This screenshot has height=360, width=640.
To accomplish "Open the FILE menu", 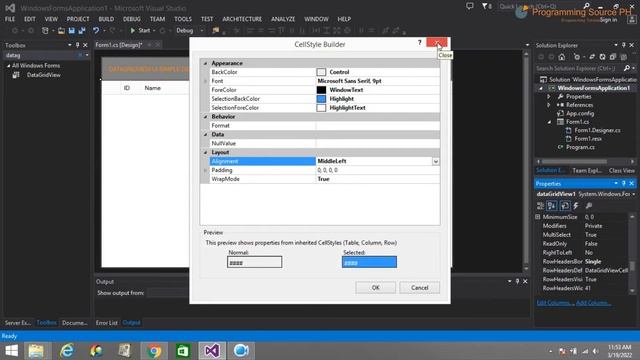I will pos(10,19).
